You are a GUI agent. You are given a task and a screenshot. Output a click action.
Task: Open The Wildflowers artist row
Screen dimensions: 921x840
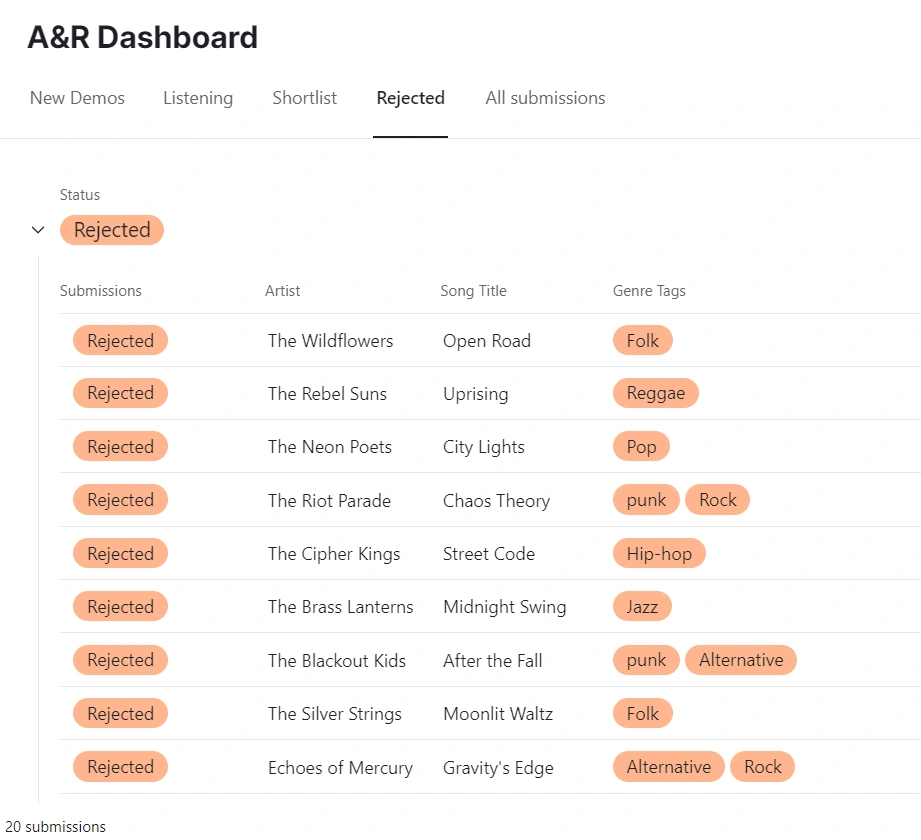(330, 341)
